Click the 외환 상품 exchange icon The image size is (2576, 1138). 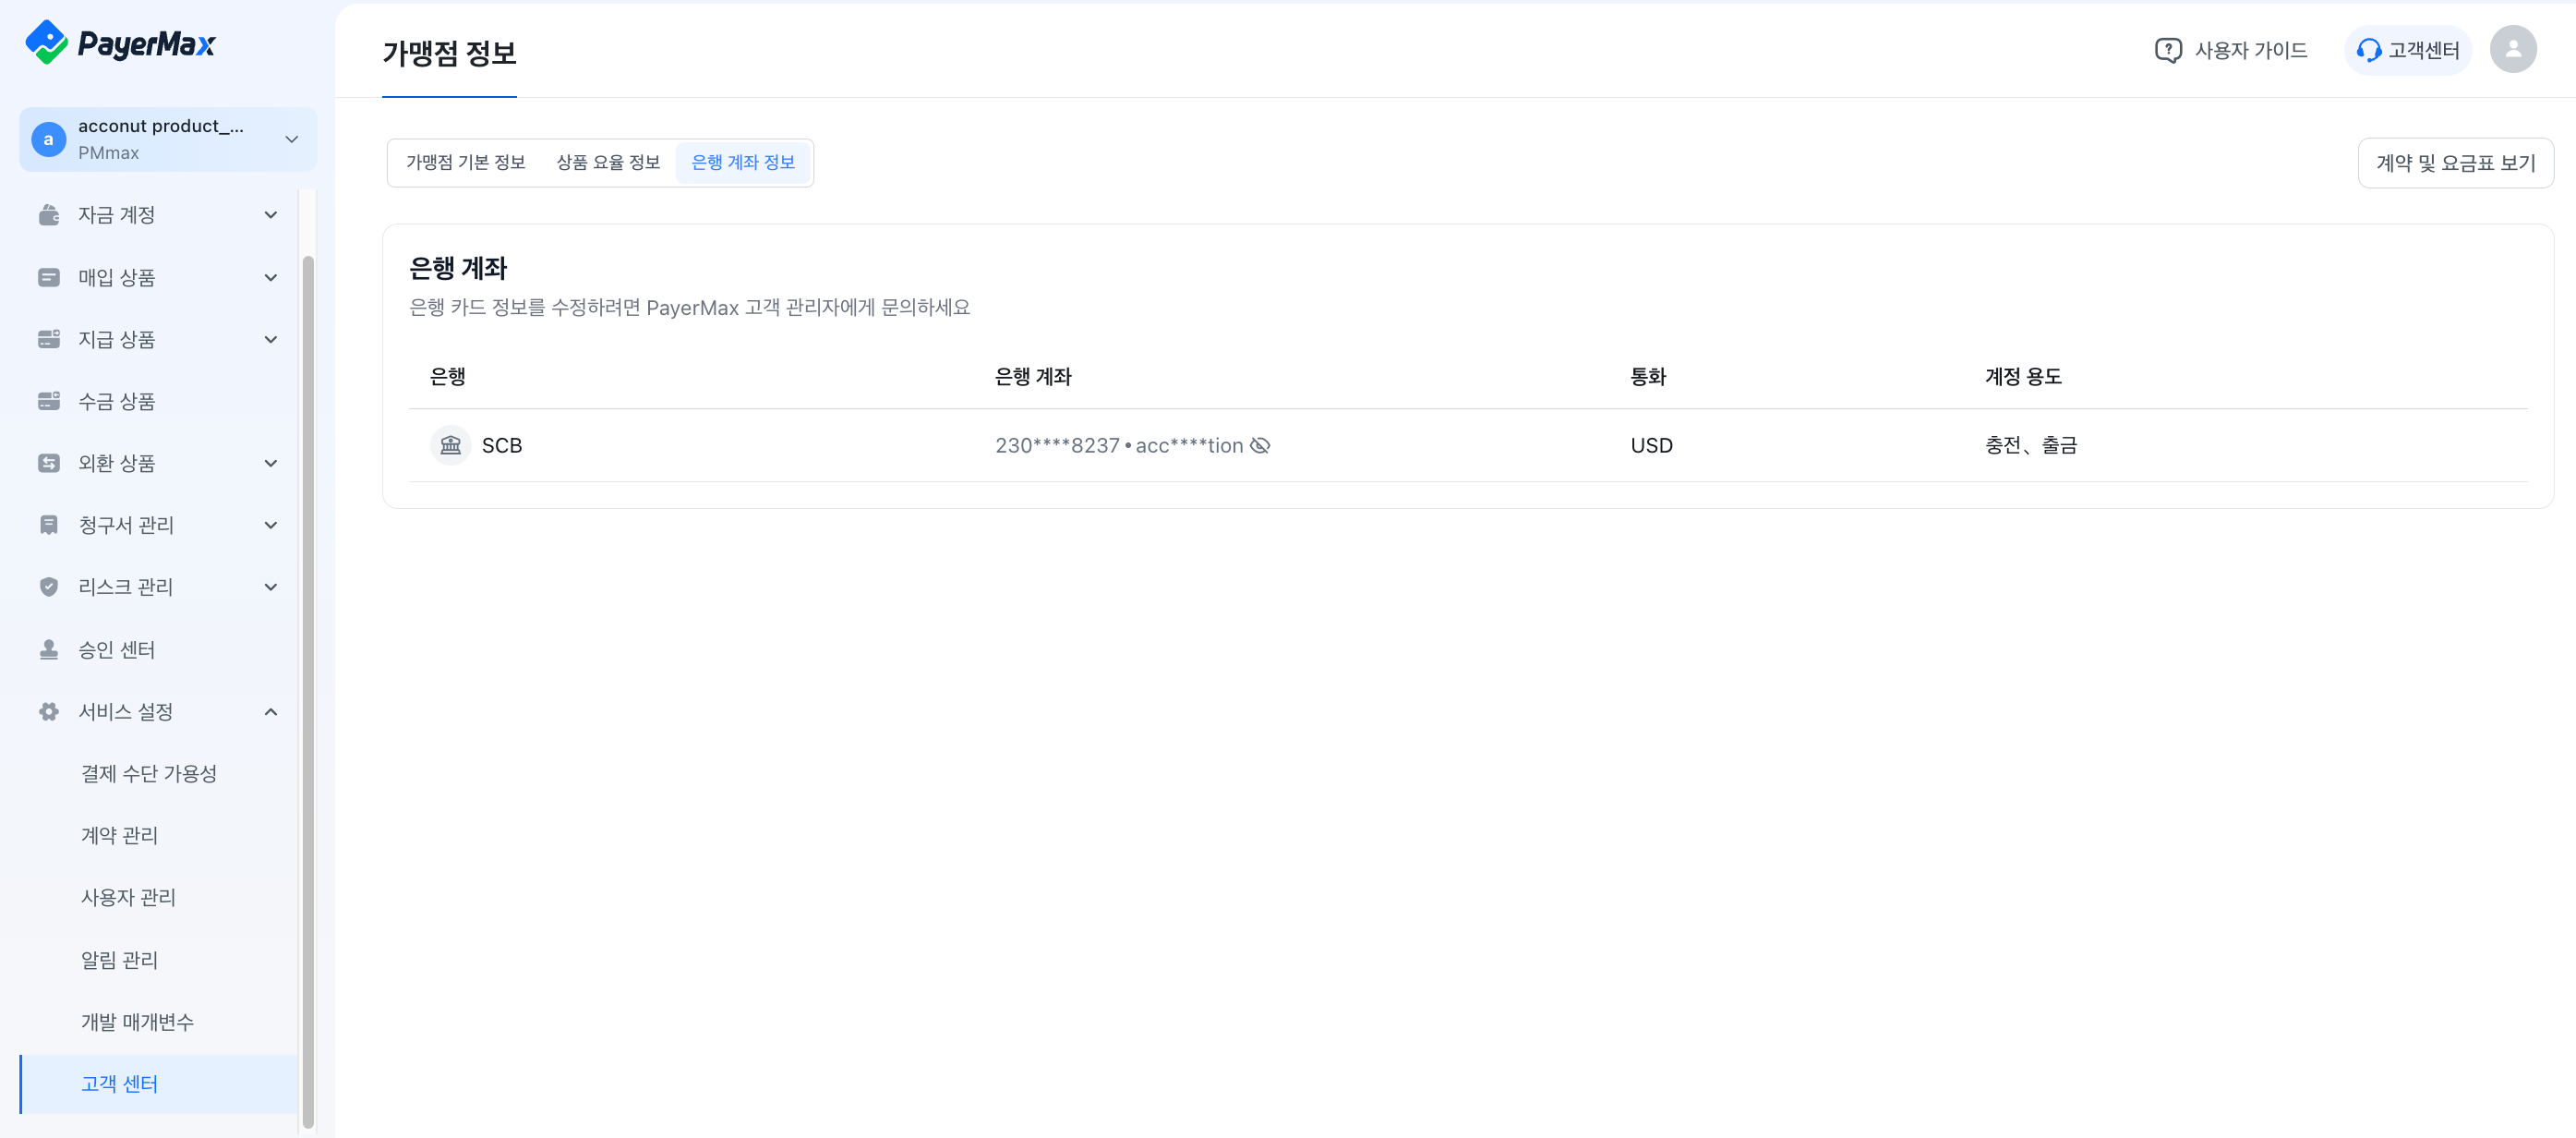(48, 463)
